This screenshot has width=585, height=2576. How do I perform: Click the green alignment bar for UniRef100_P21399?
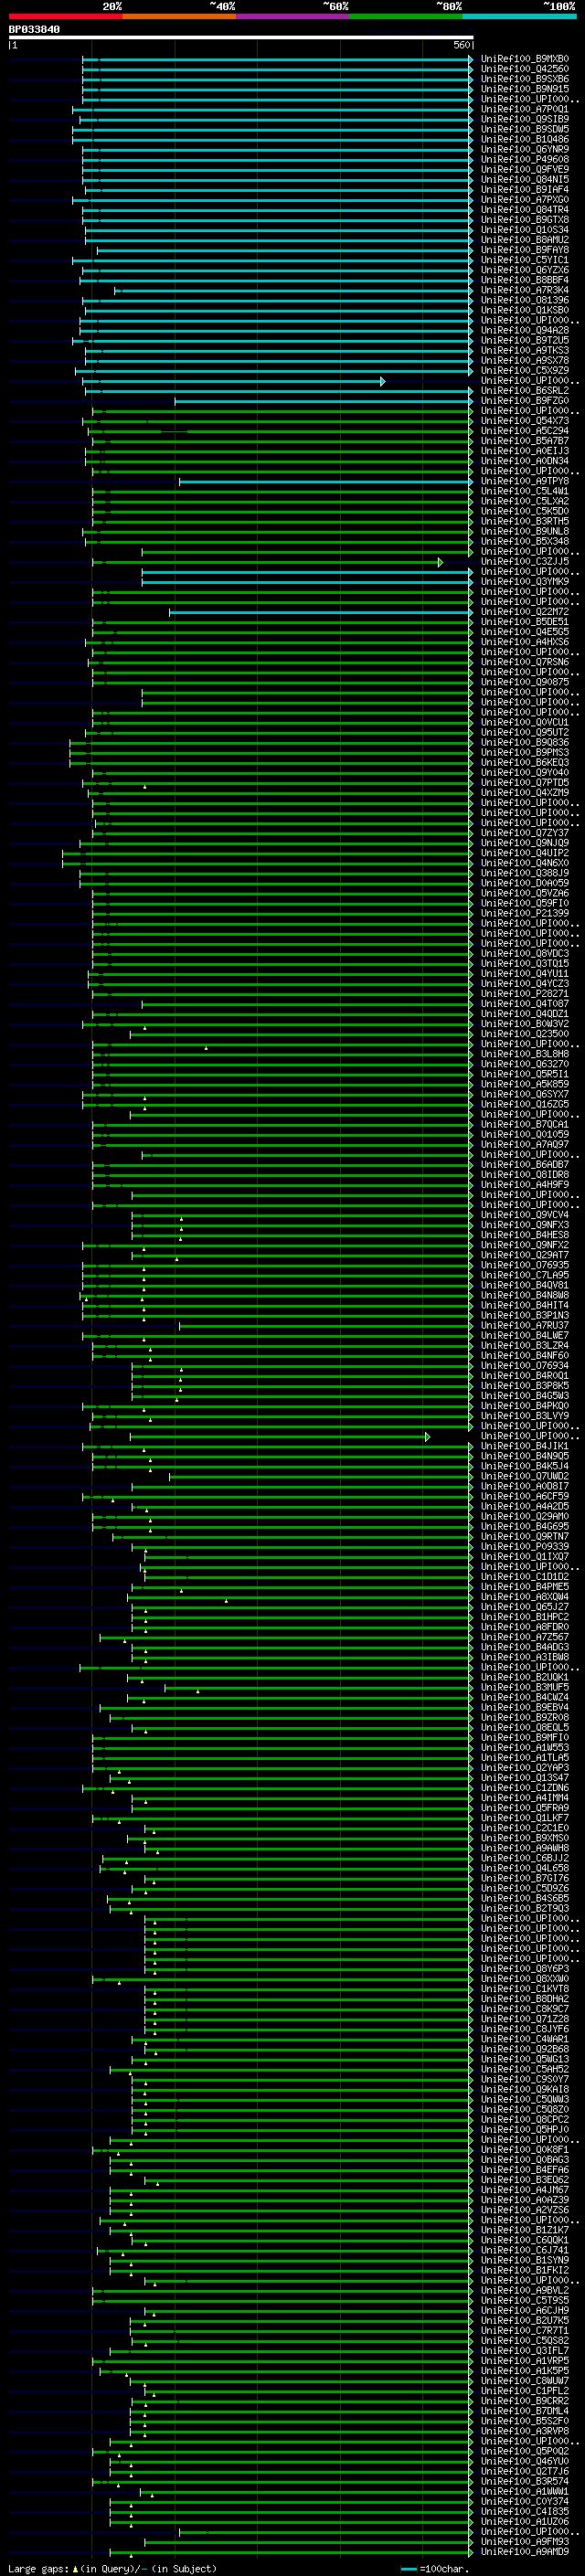pyautogui.click(x=282, y=913)
